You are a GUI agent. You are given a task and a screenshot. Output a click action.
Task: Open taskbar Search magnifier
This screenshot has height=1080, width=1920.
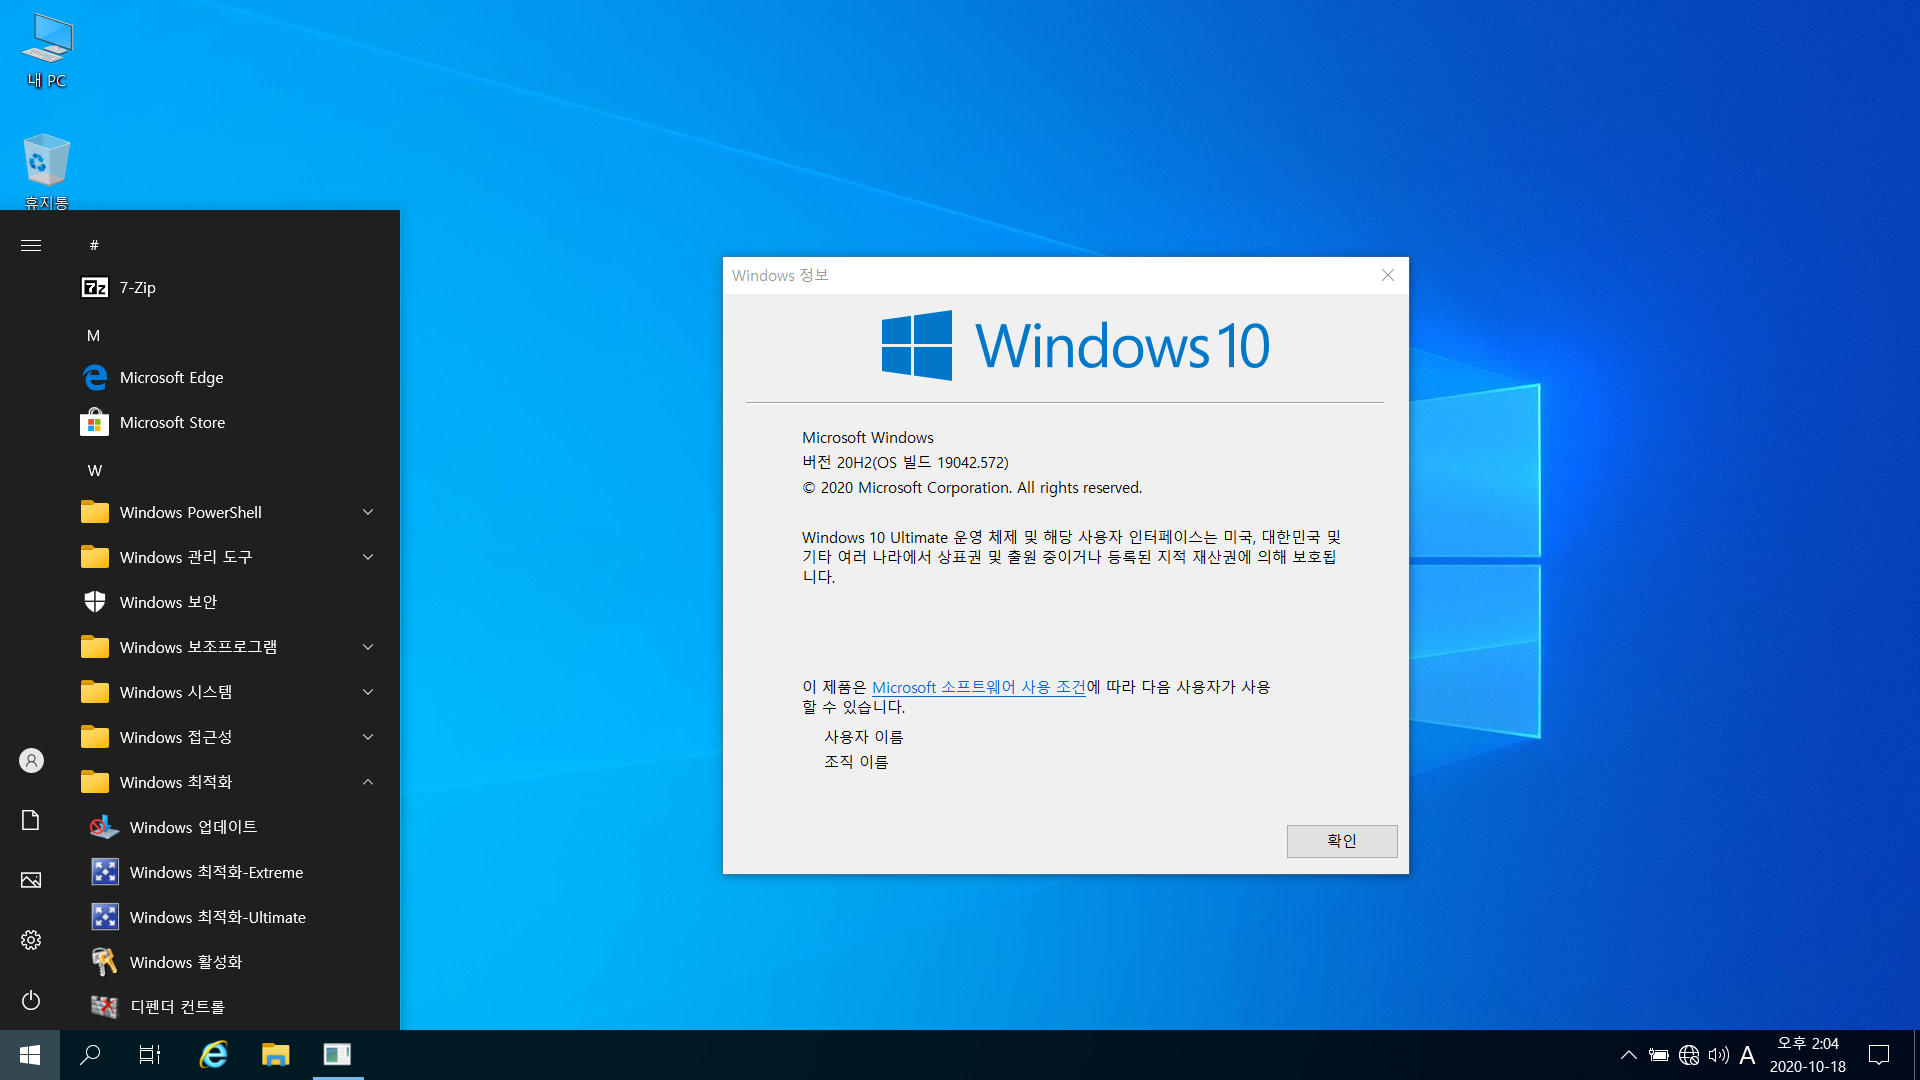(90, 1055)
